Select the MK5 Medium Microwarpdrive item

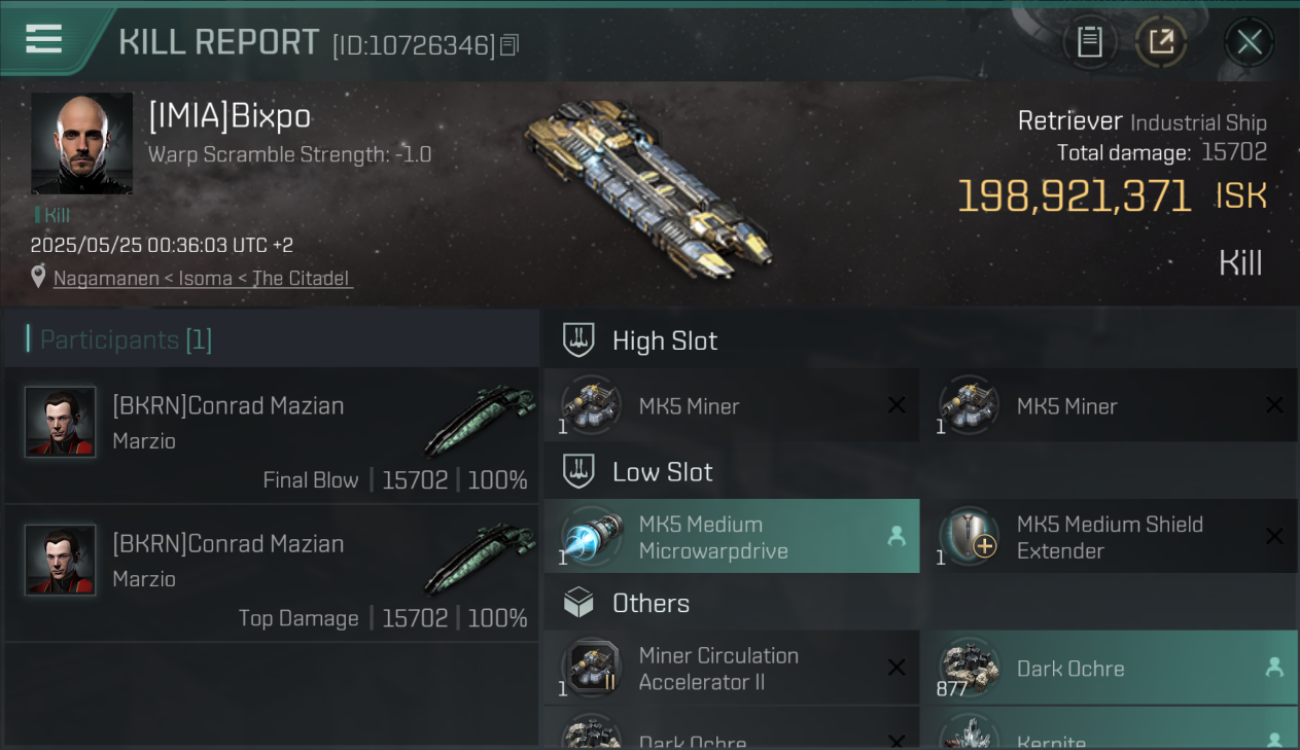point(731,536)
